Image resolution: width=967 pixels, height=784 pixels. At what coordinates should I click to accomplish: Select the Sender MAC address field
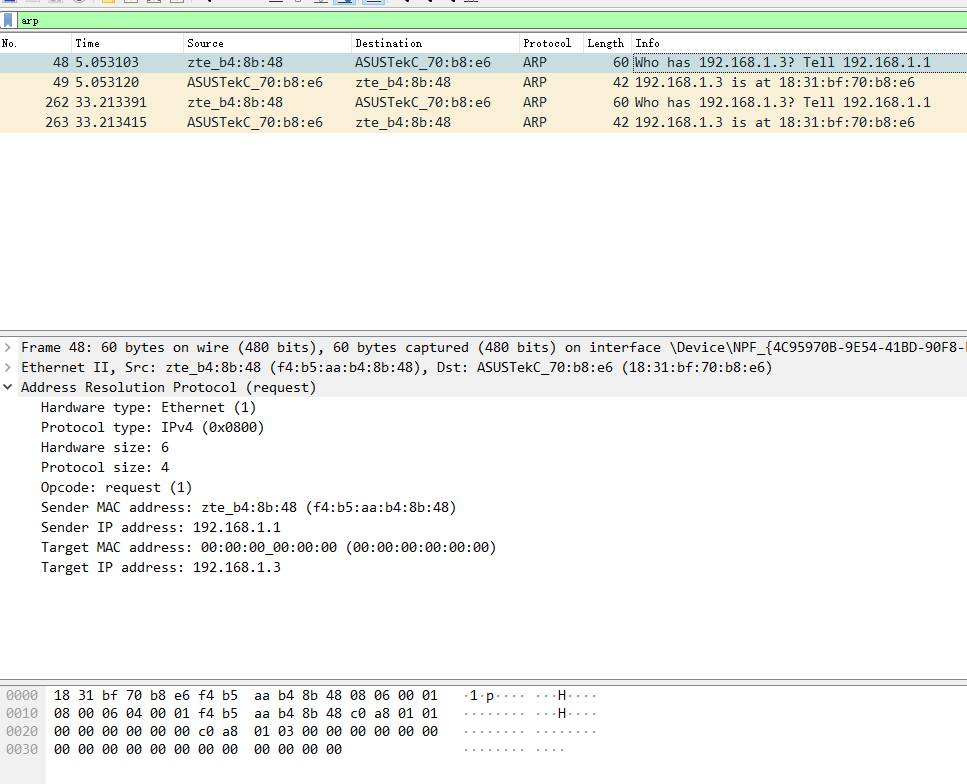point(248,507)
